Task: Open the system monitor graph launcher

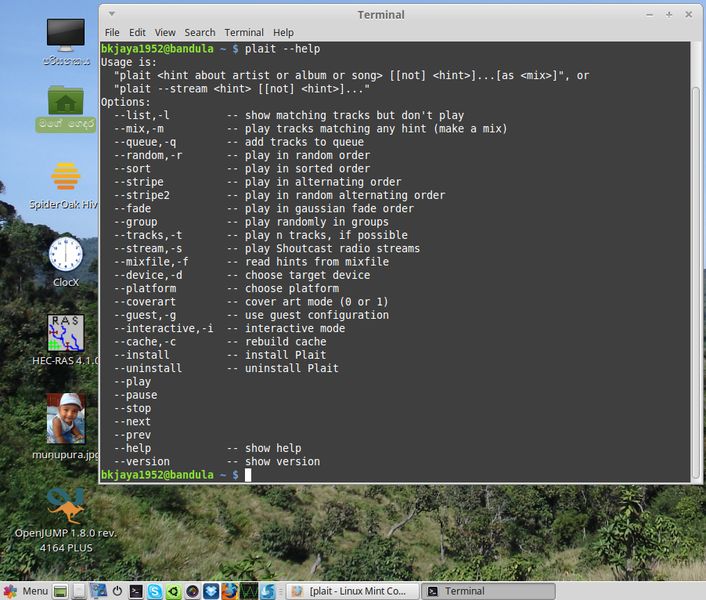Action: tap(249, 591)
